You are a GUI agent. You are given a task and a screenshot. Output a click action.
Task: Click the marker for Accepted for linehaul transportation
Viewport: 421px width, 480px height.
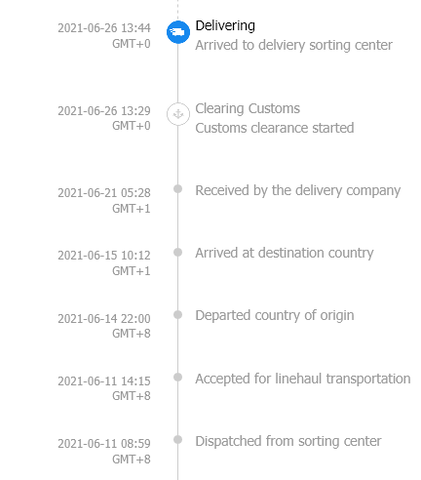[178, 377]
